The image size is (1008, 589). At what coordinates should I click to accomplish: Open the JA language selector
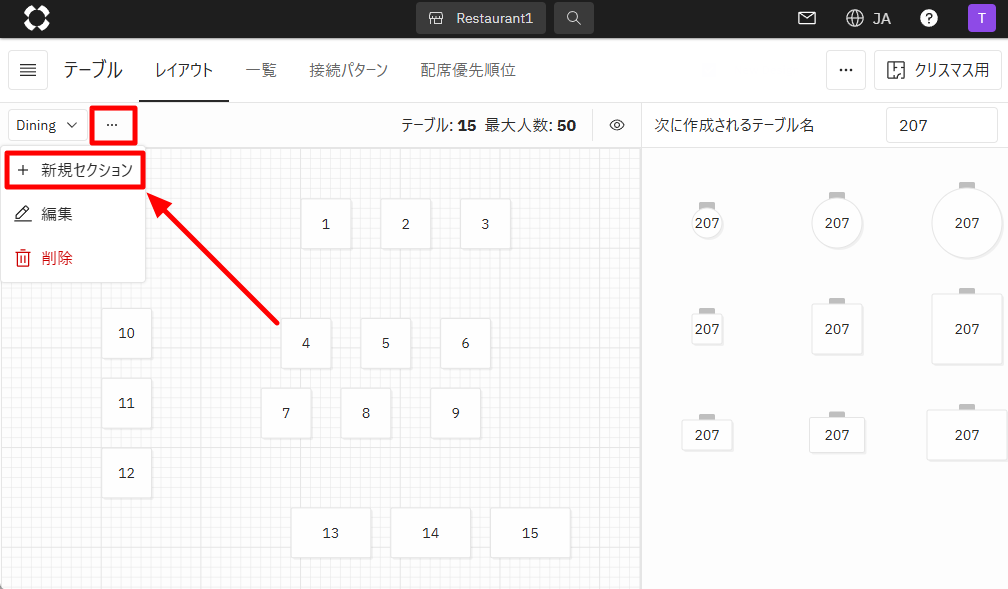tap(868, 18)
